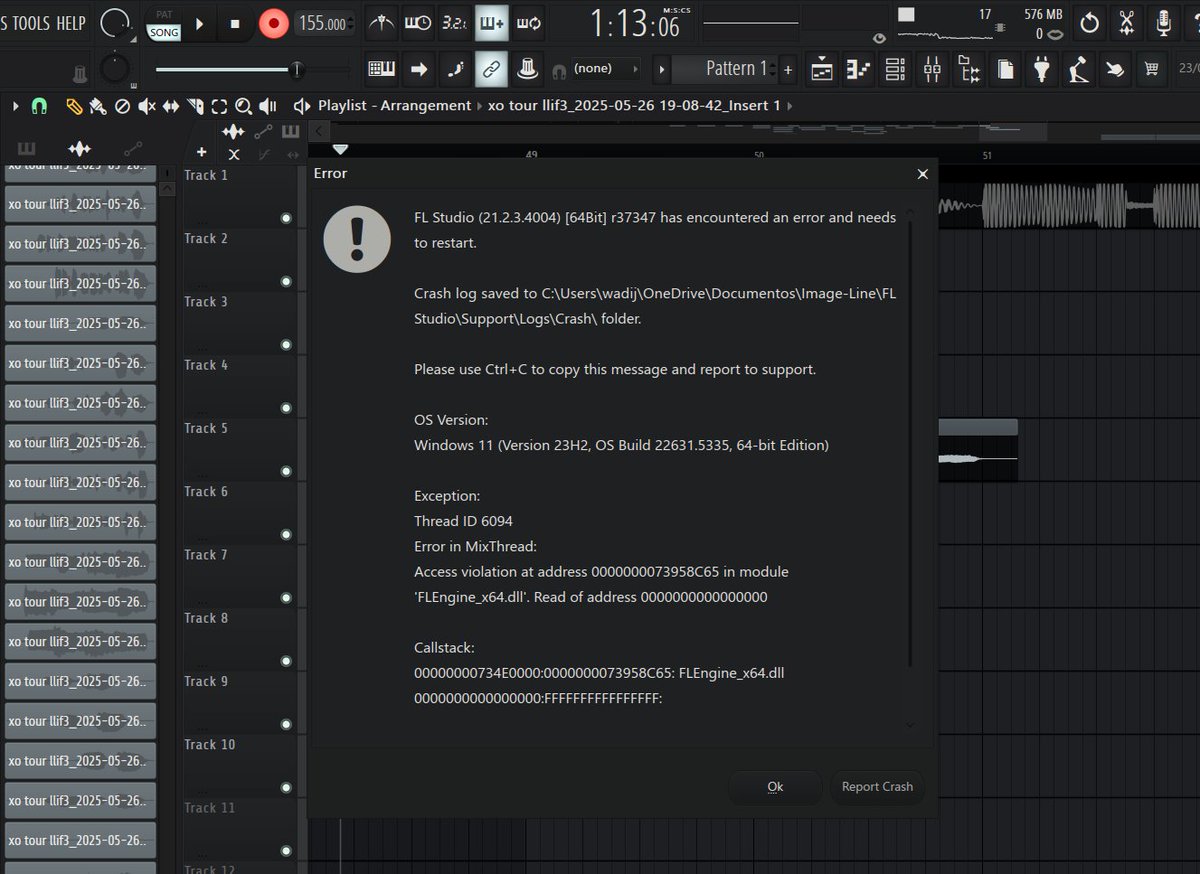Image resolution: width=1200 pixels, height=874 pixels.
Task: Mute Track 6 with its green dot
Action: 286,535
